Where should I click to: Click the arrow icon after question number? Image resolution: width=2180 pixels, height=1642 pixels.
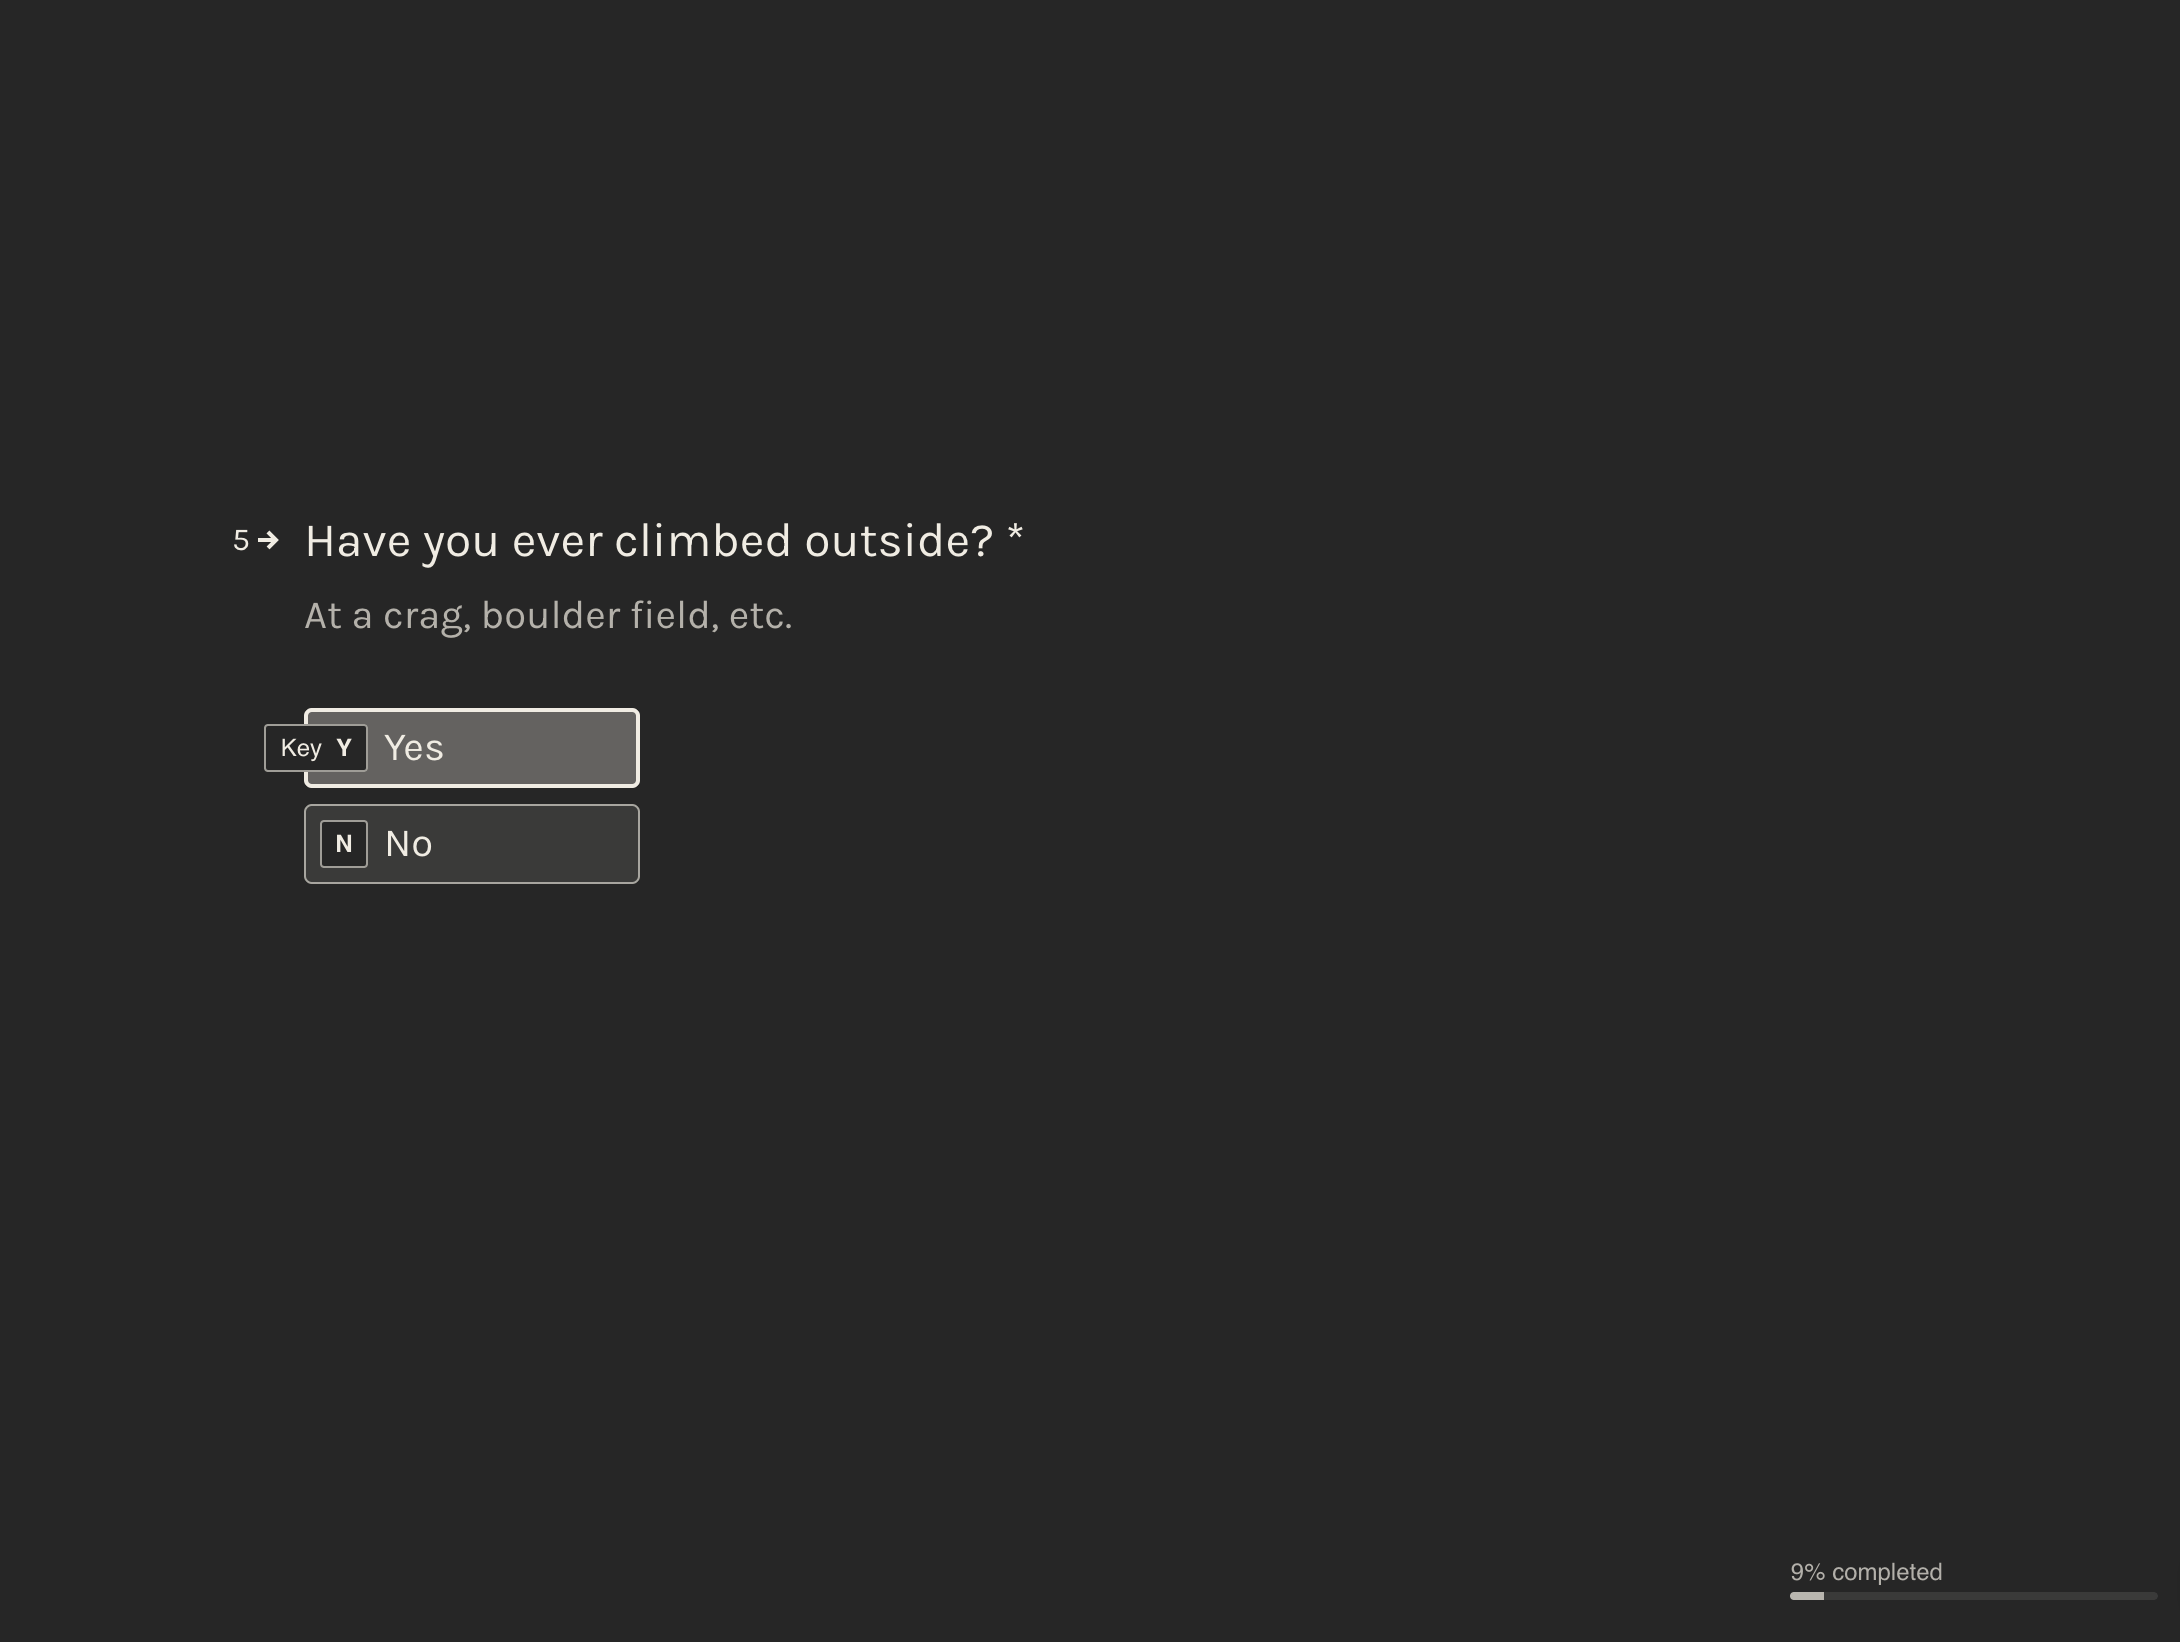click(268, 541)
